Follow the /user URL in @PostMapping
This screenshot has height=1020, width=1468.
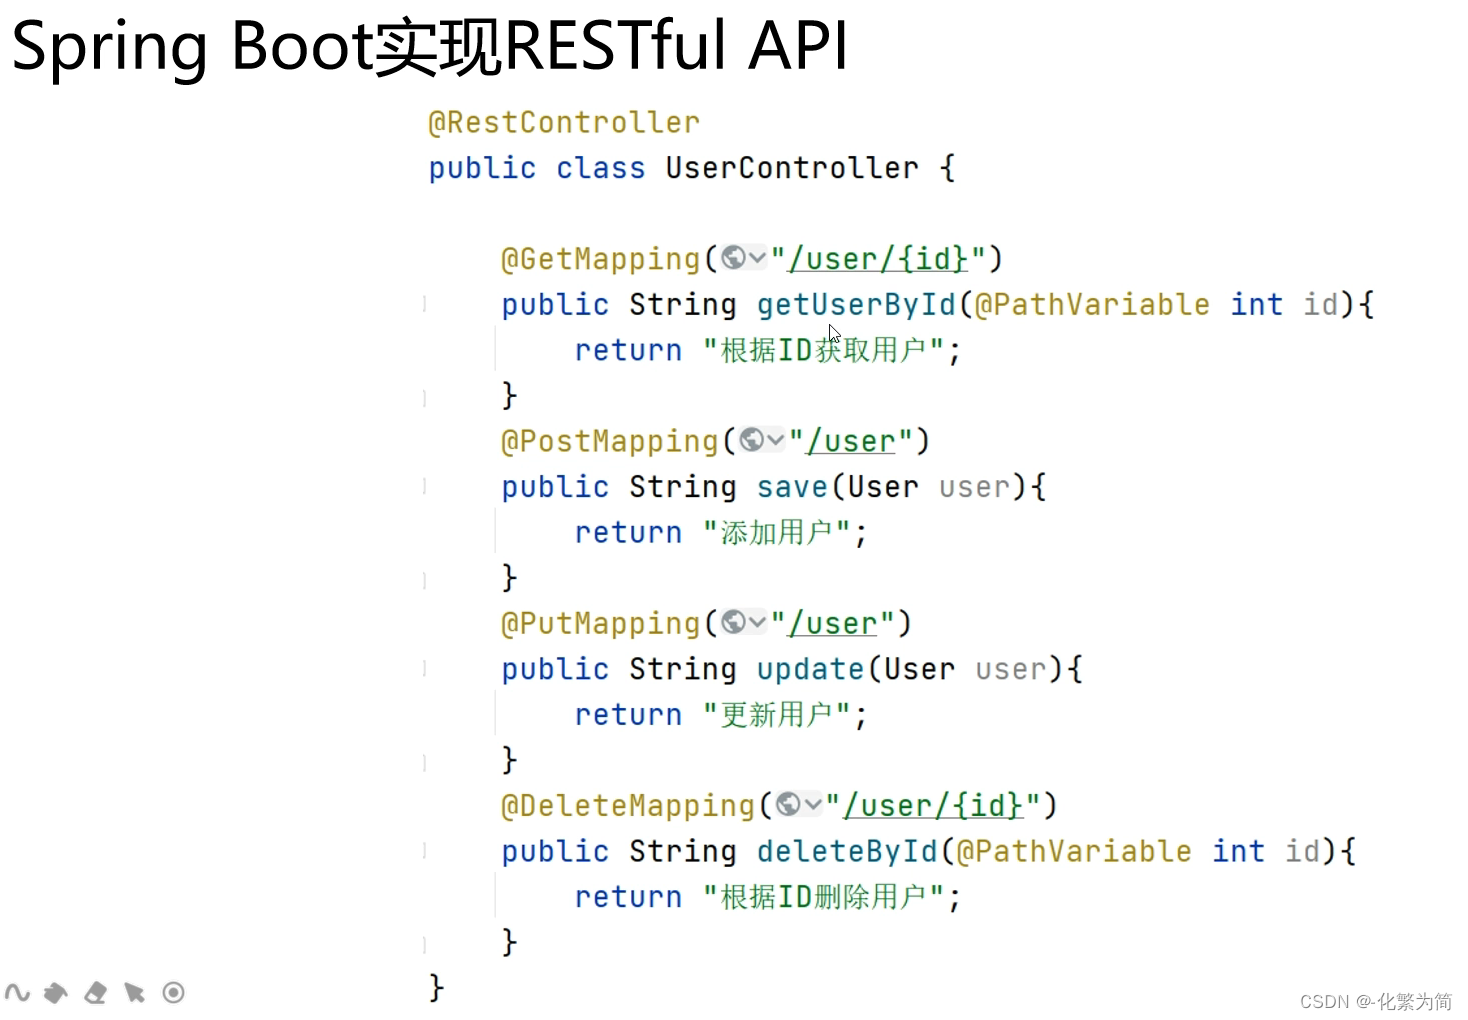[852, 441]
